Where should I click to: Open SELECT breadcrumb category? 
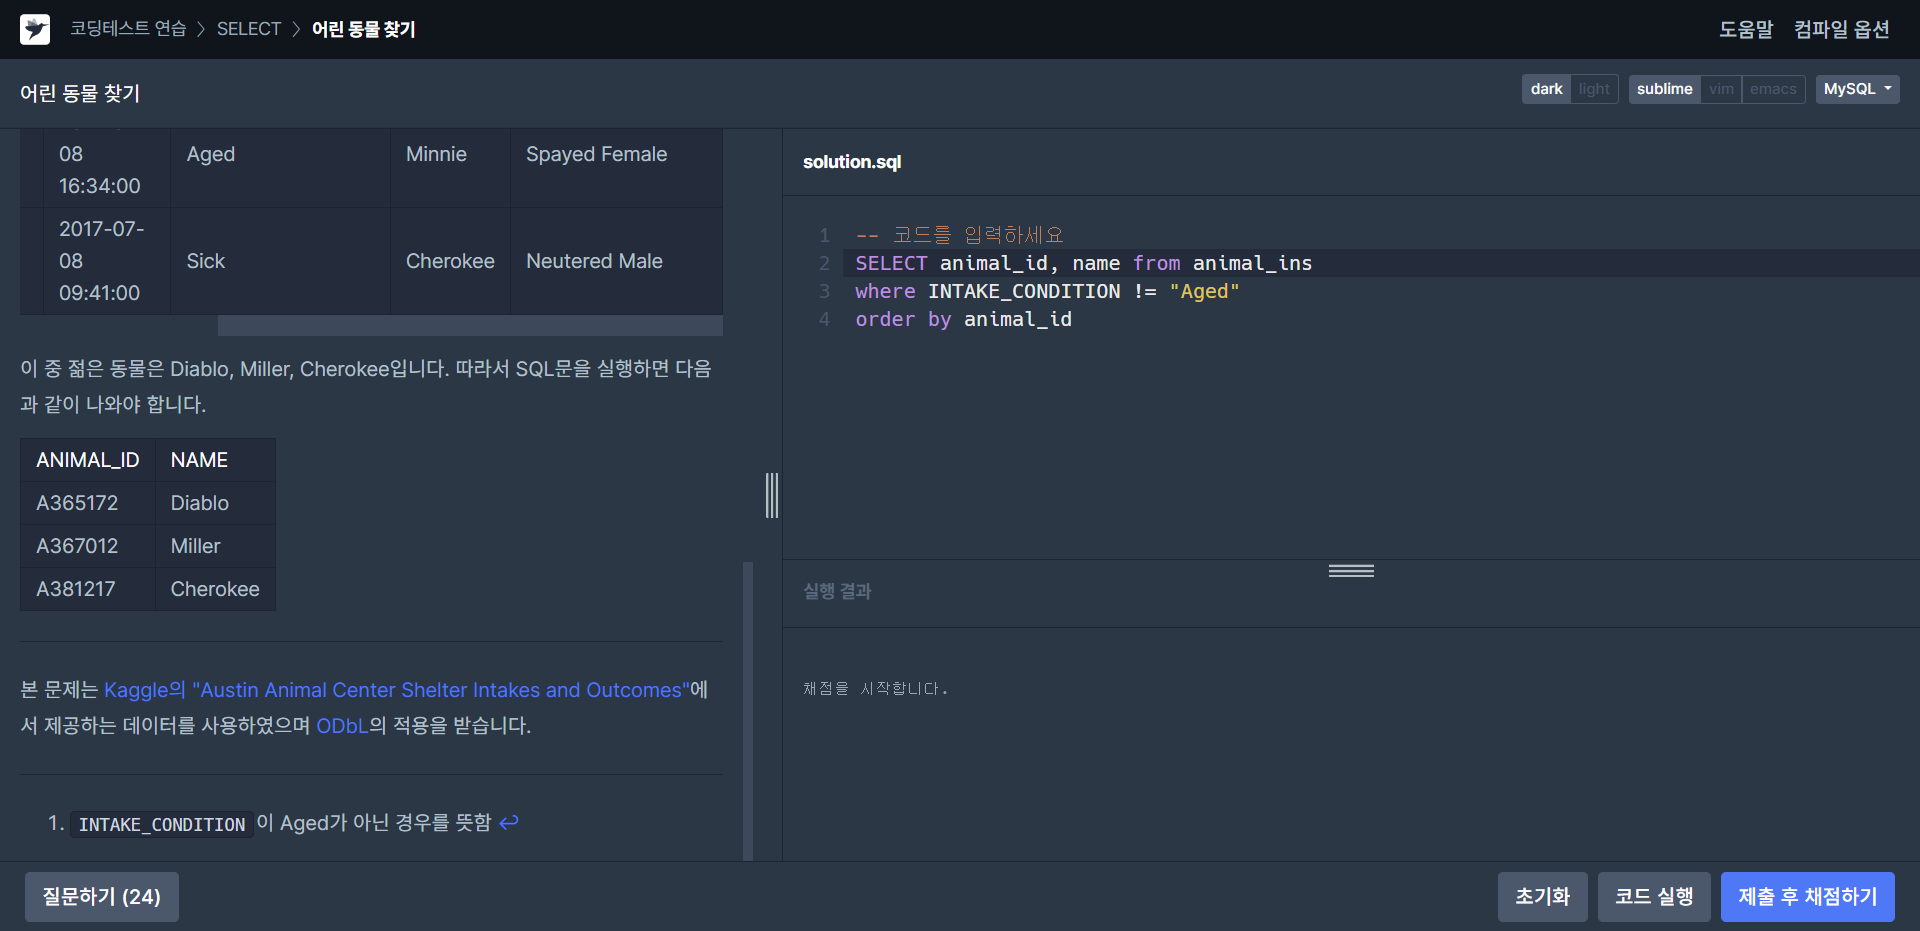pos(249,29)
